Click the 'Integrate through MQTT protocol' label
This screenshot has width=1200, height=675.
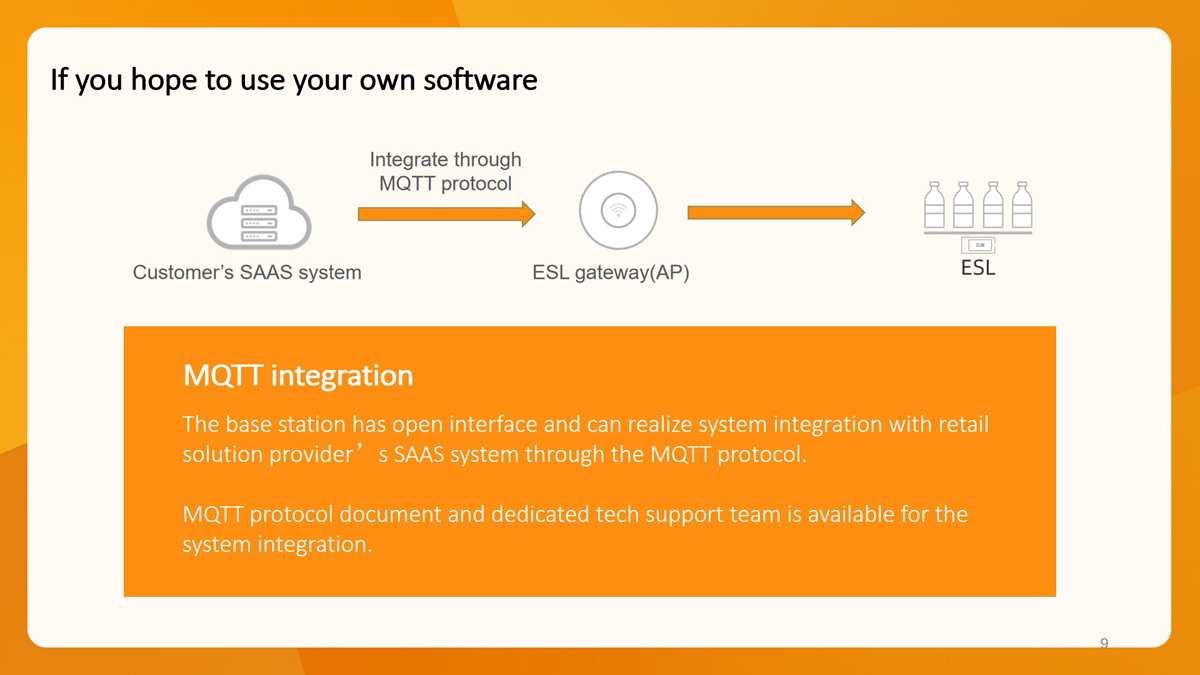[445, 171]
